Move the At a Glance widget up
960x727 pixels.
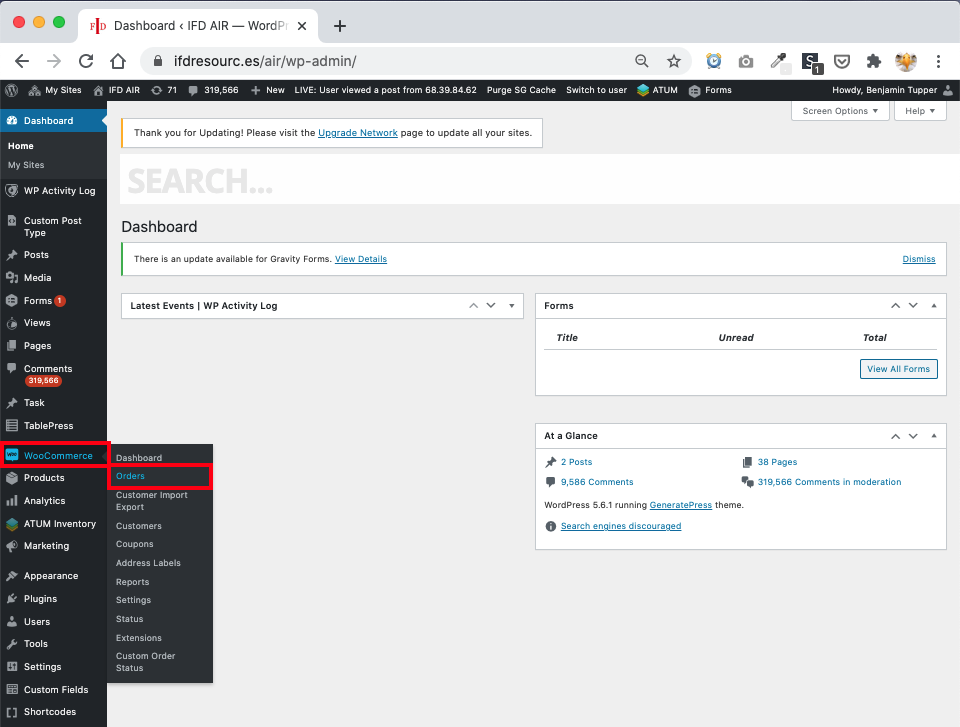coord(895,436)
